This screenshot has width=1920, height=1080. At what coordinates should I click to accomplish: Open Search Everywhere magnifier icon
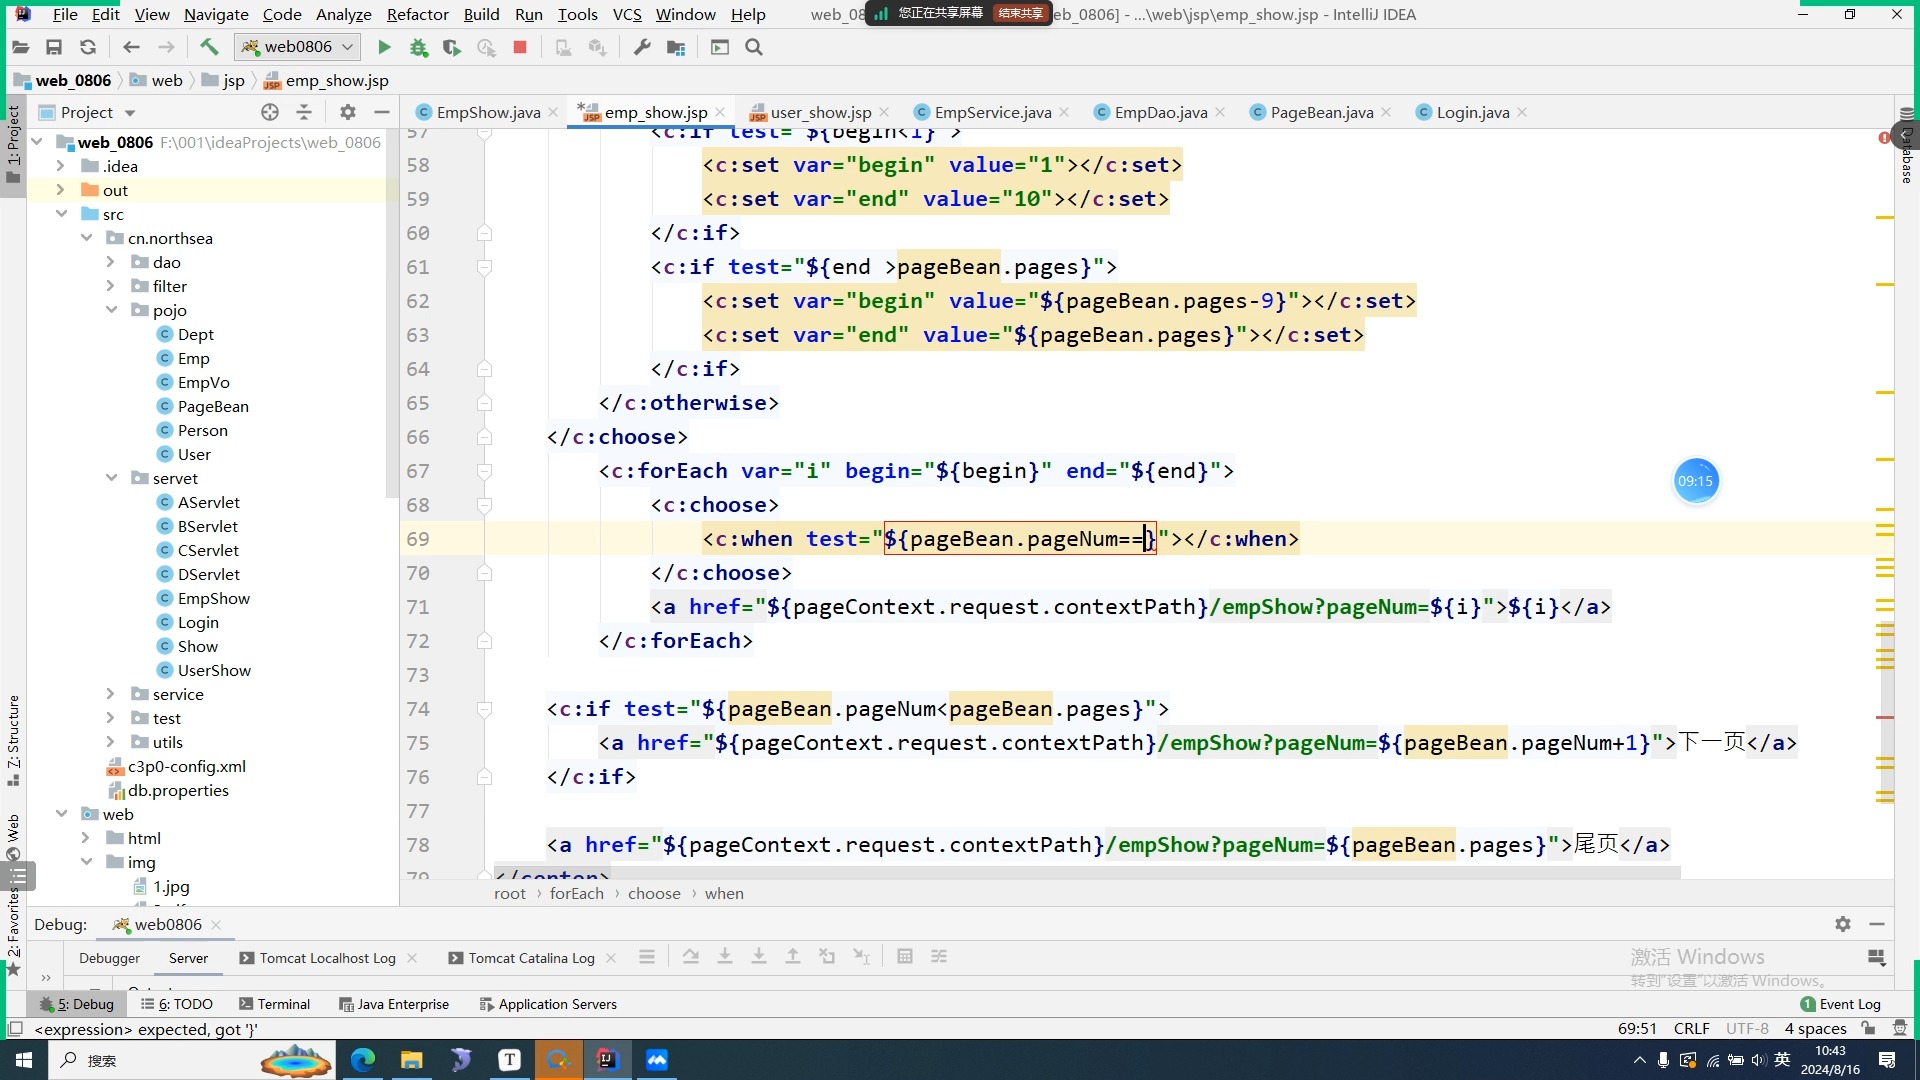[754, 47]
